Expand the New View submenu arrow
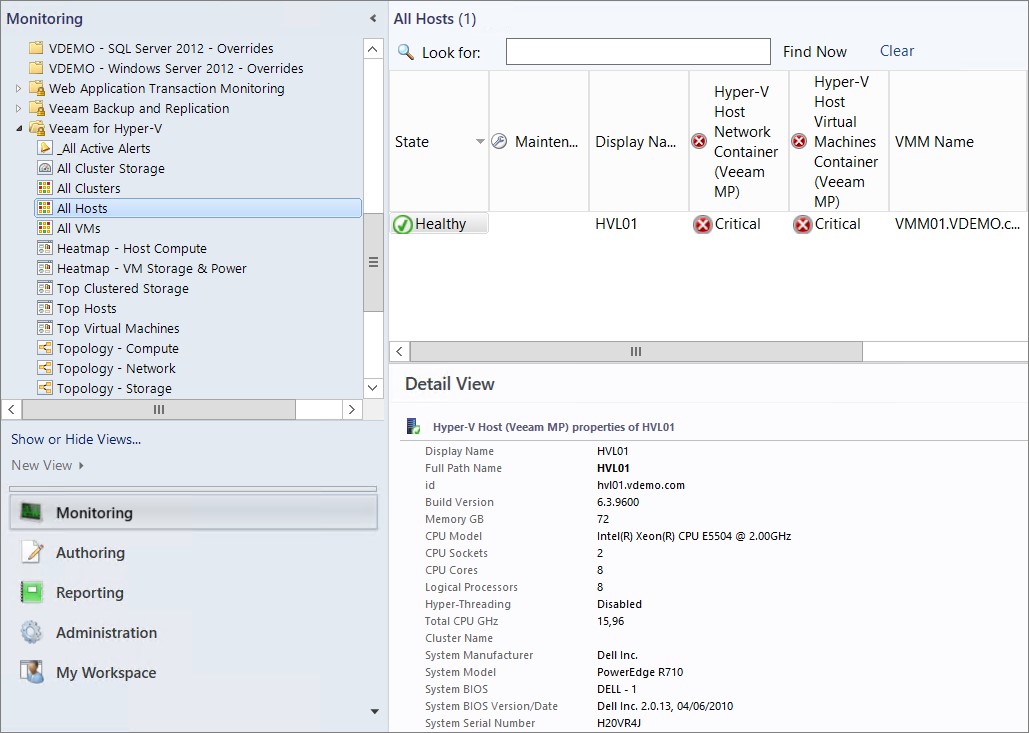 coord(81,465)
